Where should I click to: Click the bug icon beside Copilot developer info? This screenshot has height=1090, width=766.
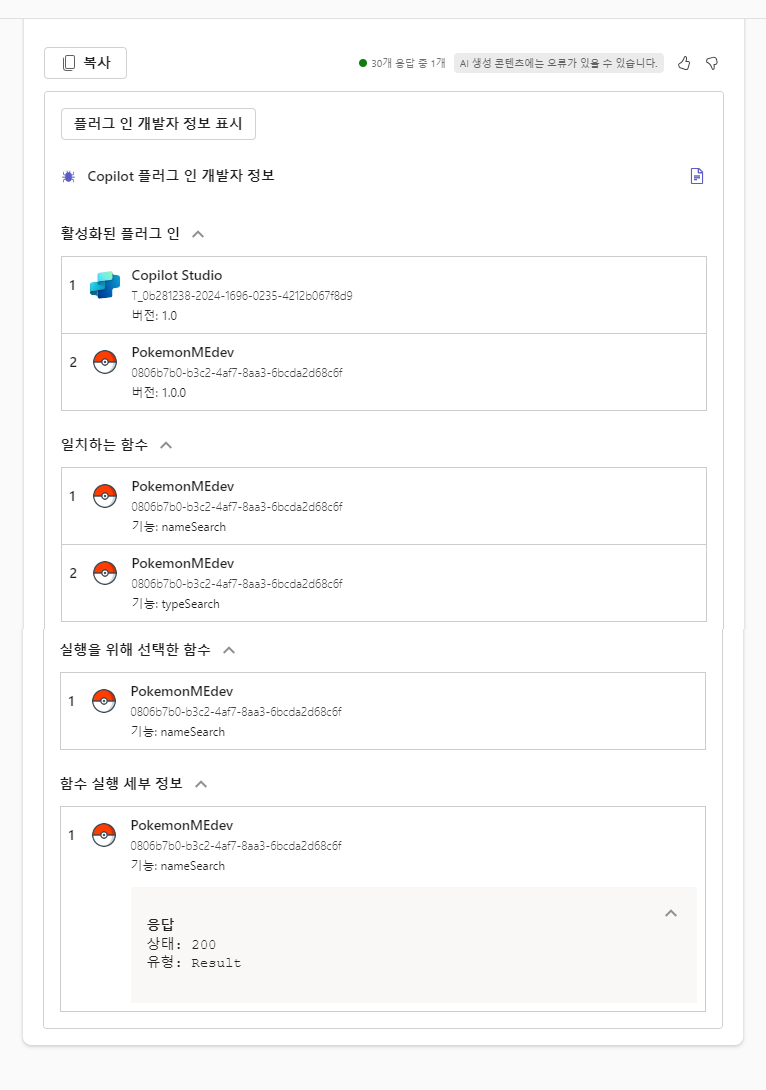(x=69, y=177)
